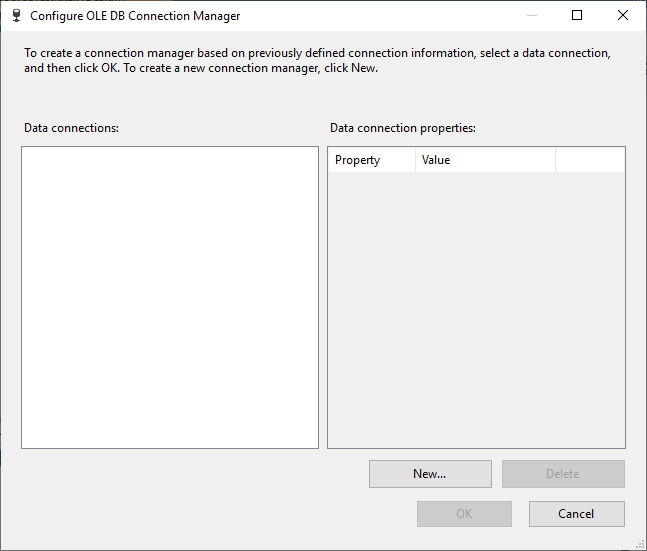Close the Configure OLE DB Connection Manager

(623, 16)
